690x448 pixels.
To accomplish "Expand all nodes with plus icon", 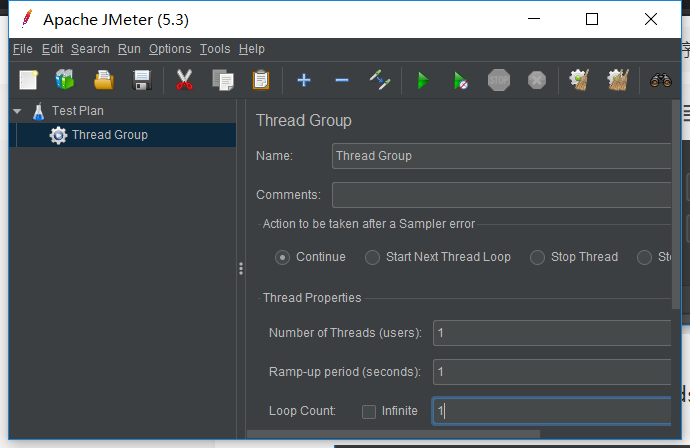I will pyautogui.click(x=304, y=80).
